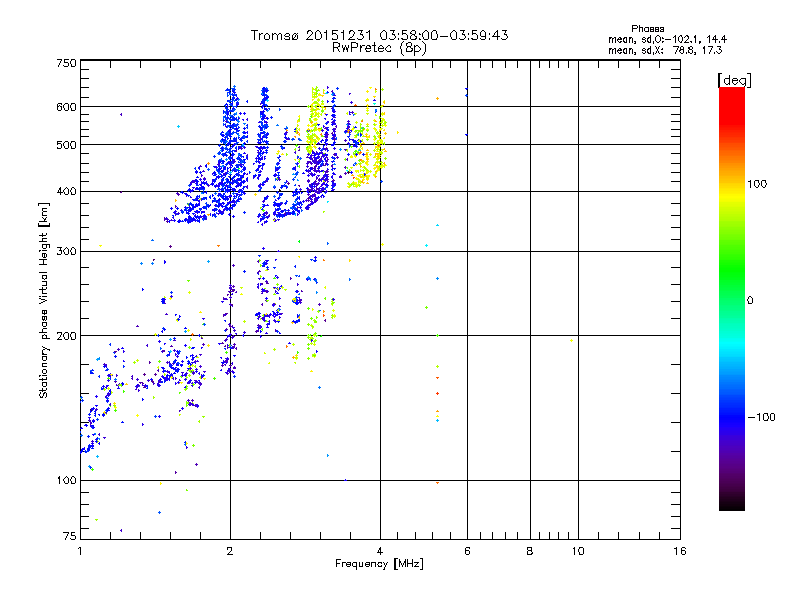The height and width of the screenshot is (600, 800).
Task: Click the 'Phases' heading text
Action: click(x=647, y=29)
